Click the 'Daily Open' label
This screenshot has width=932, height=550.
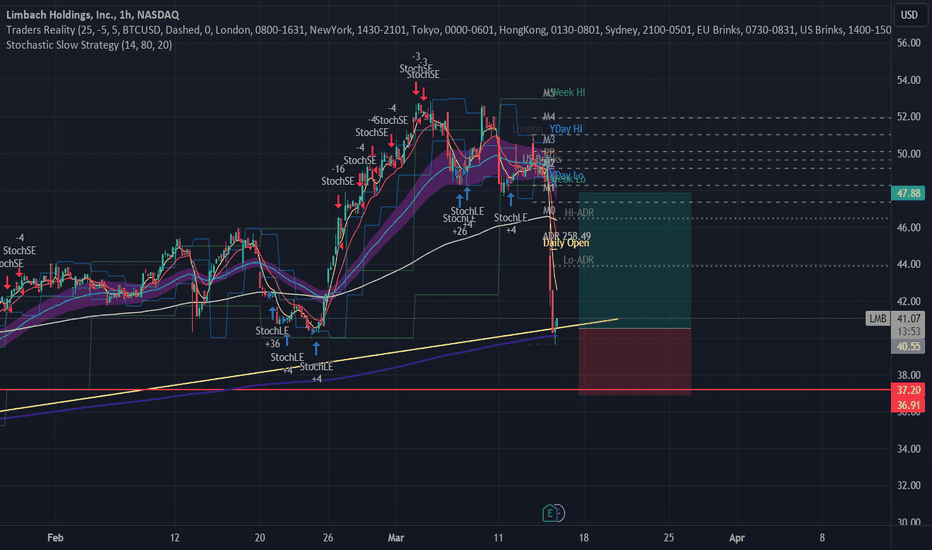[566, 243]
